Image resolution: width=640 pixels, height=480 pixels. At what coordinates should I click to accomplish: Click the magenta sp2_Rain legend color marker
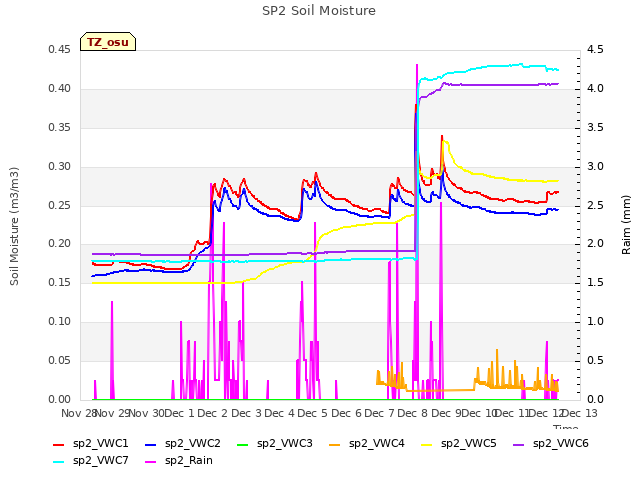coord(151,462)
